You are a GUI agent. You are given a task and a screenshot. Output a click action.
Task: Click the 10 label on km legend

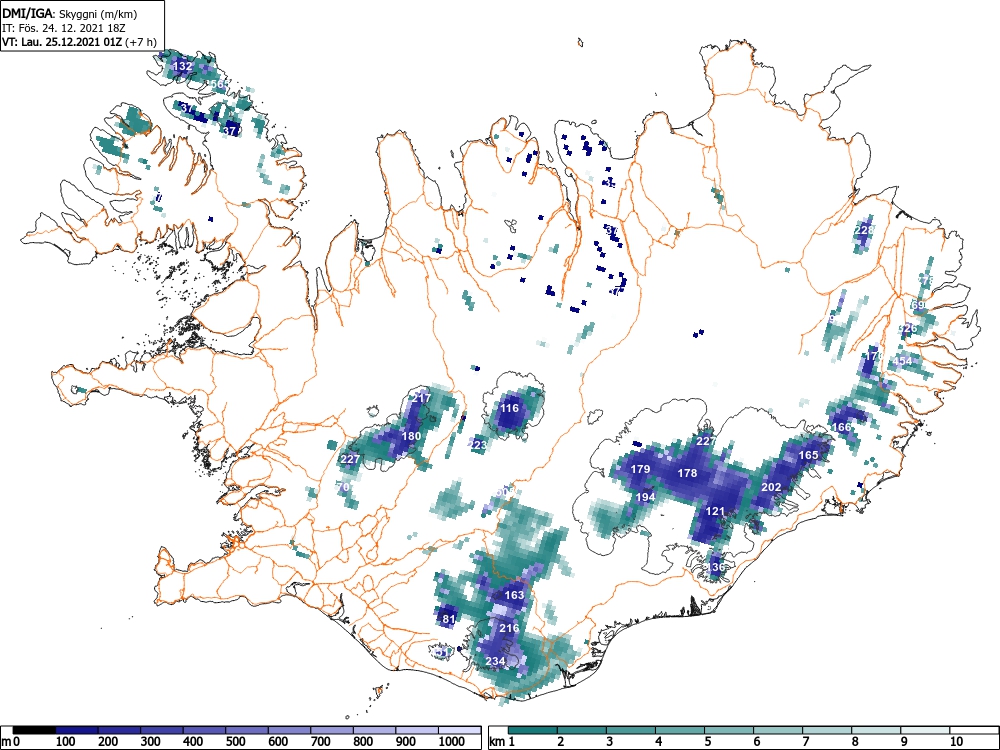point(955,741)
